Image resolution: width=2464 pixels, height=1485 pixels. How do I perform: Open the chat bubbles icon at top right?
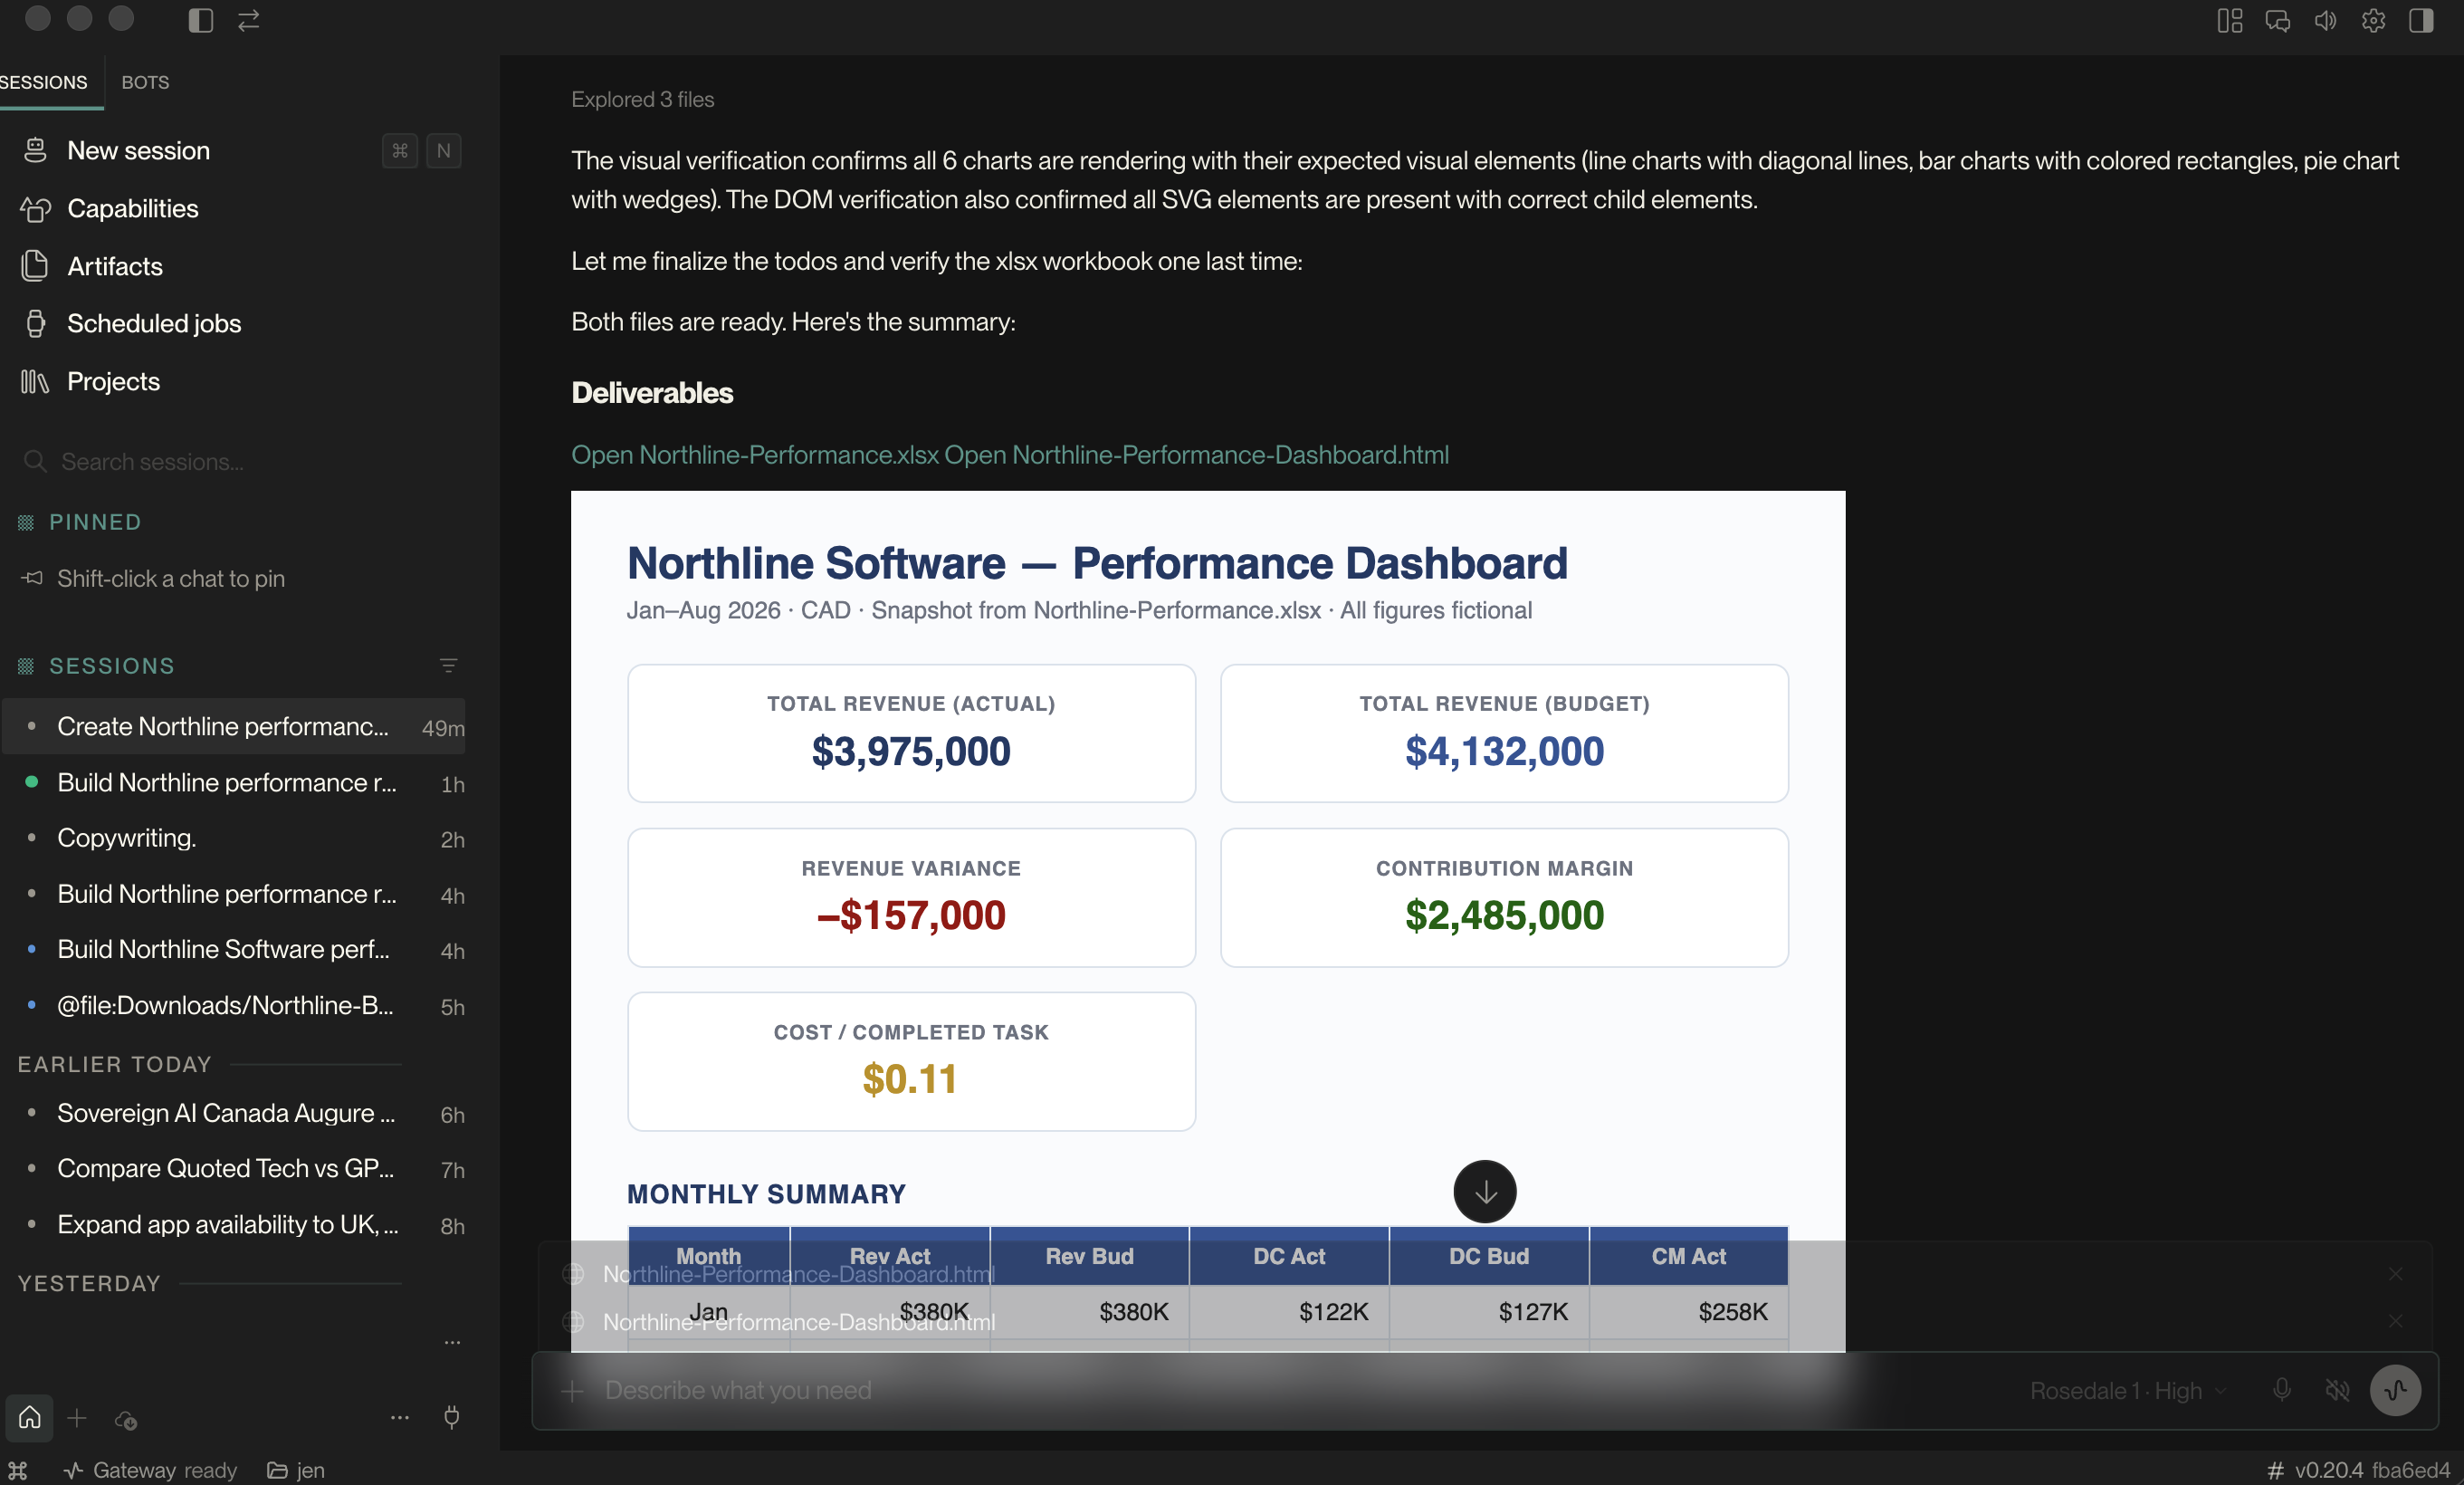[x=2277, y=20]
